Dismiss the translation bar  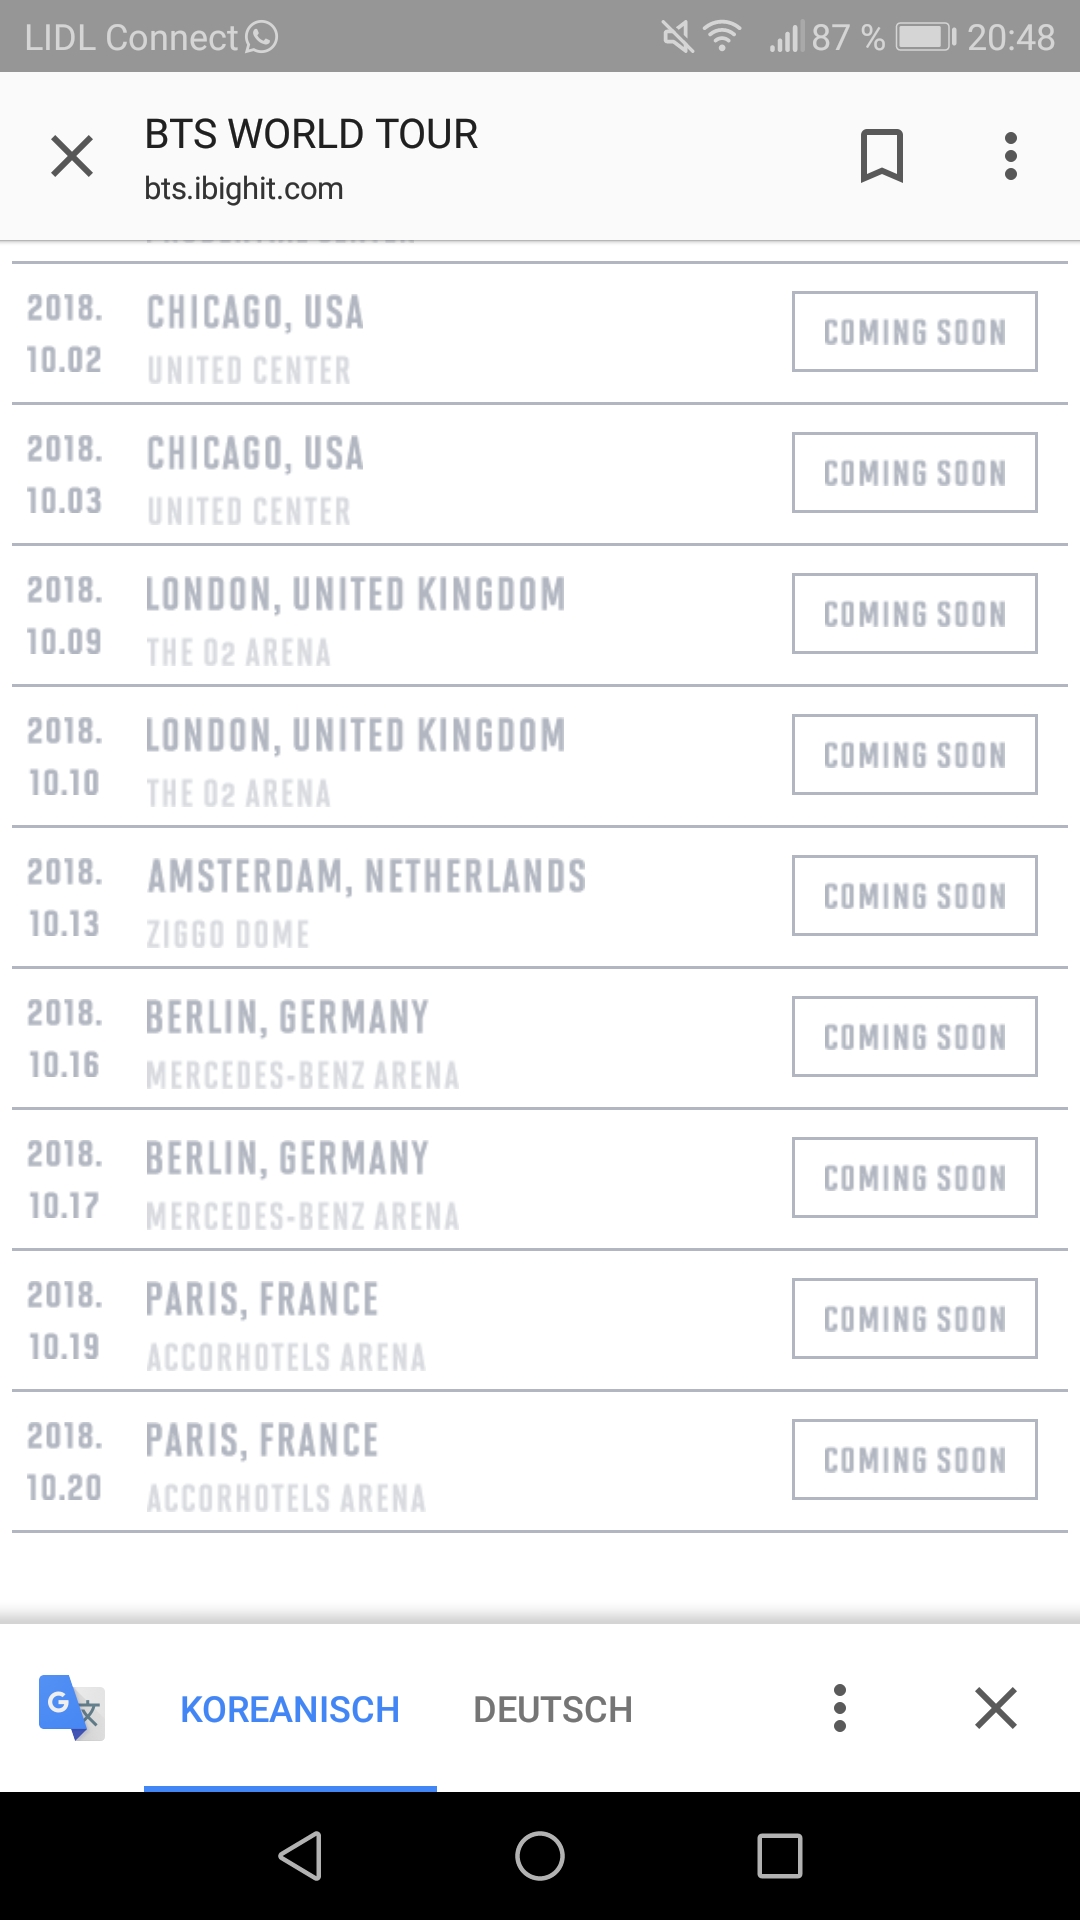click(995, 1708)
